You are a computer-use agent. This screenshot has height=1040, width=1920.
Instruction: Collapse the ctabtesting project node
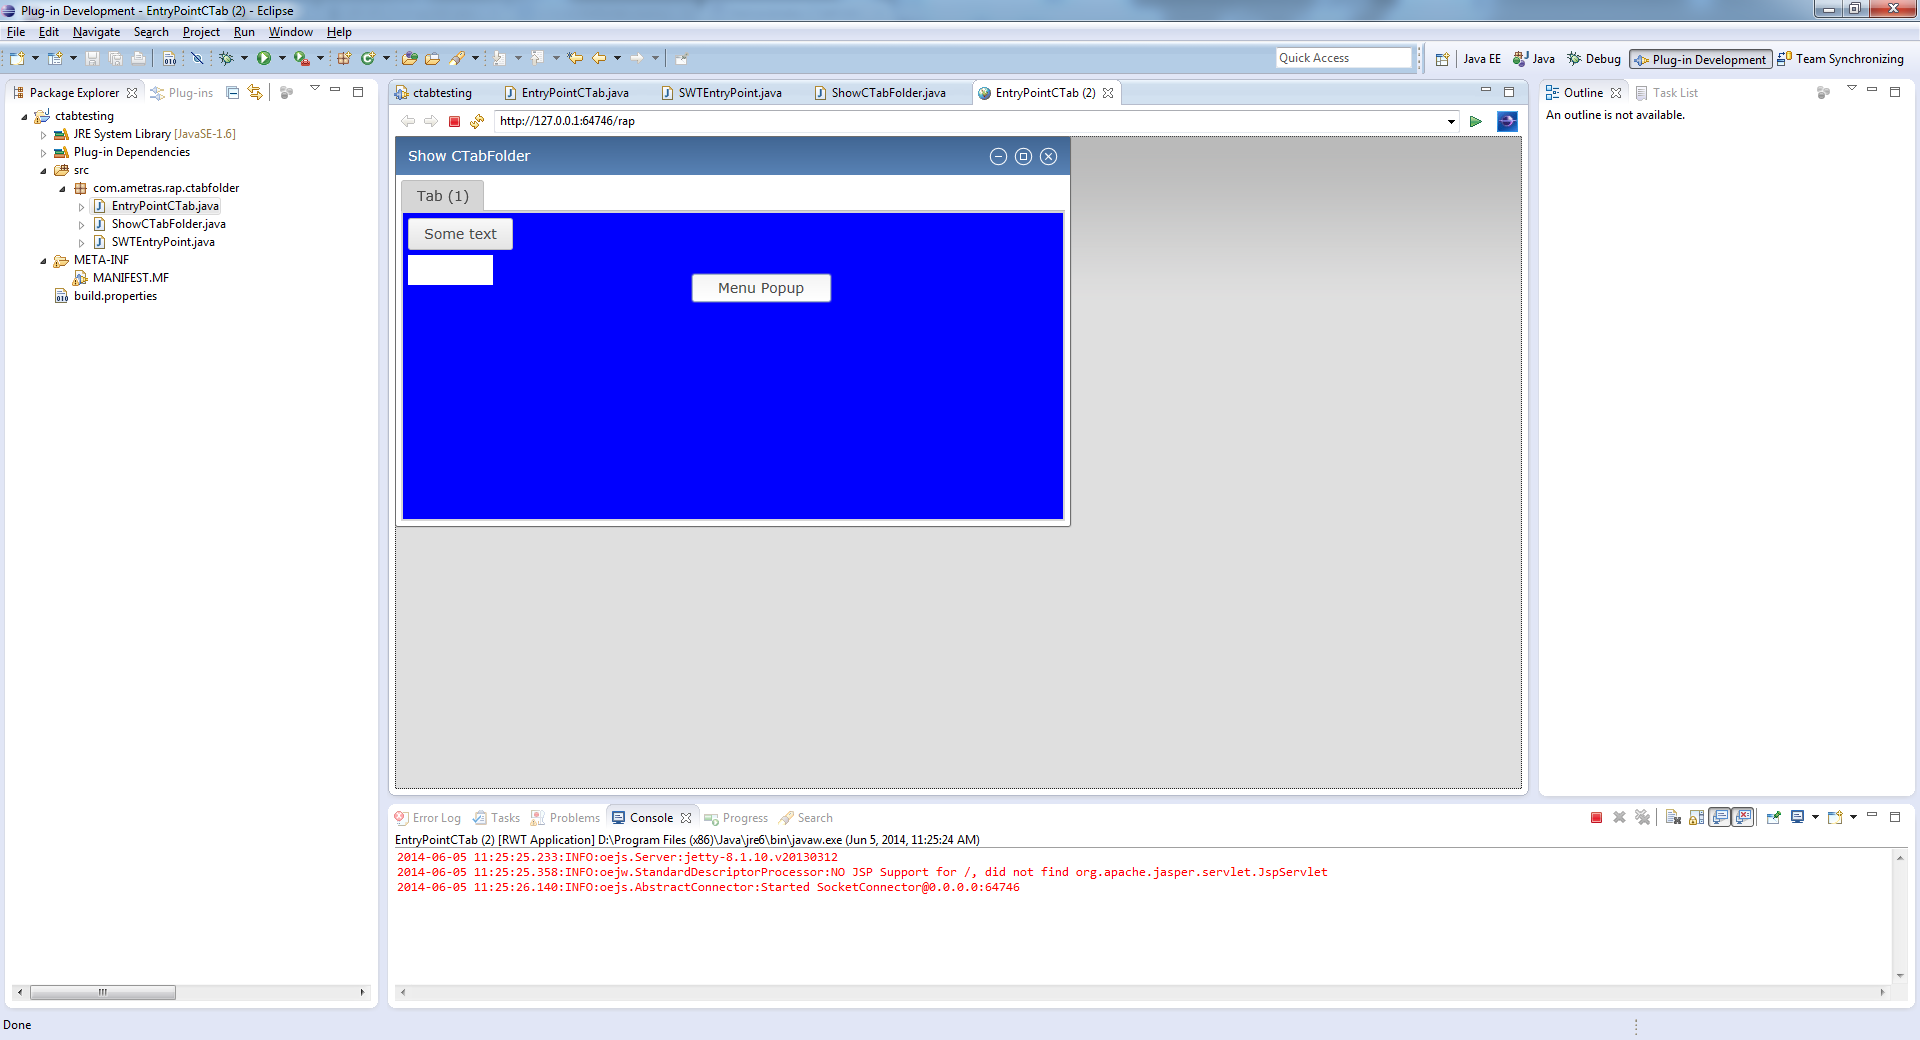(x=24, y=117)
